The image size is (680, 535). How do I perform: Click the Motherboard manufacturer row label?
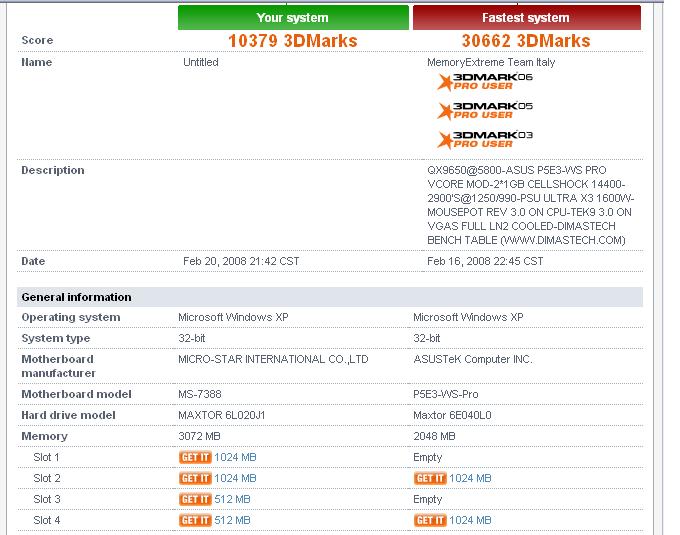[58, 366]
